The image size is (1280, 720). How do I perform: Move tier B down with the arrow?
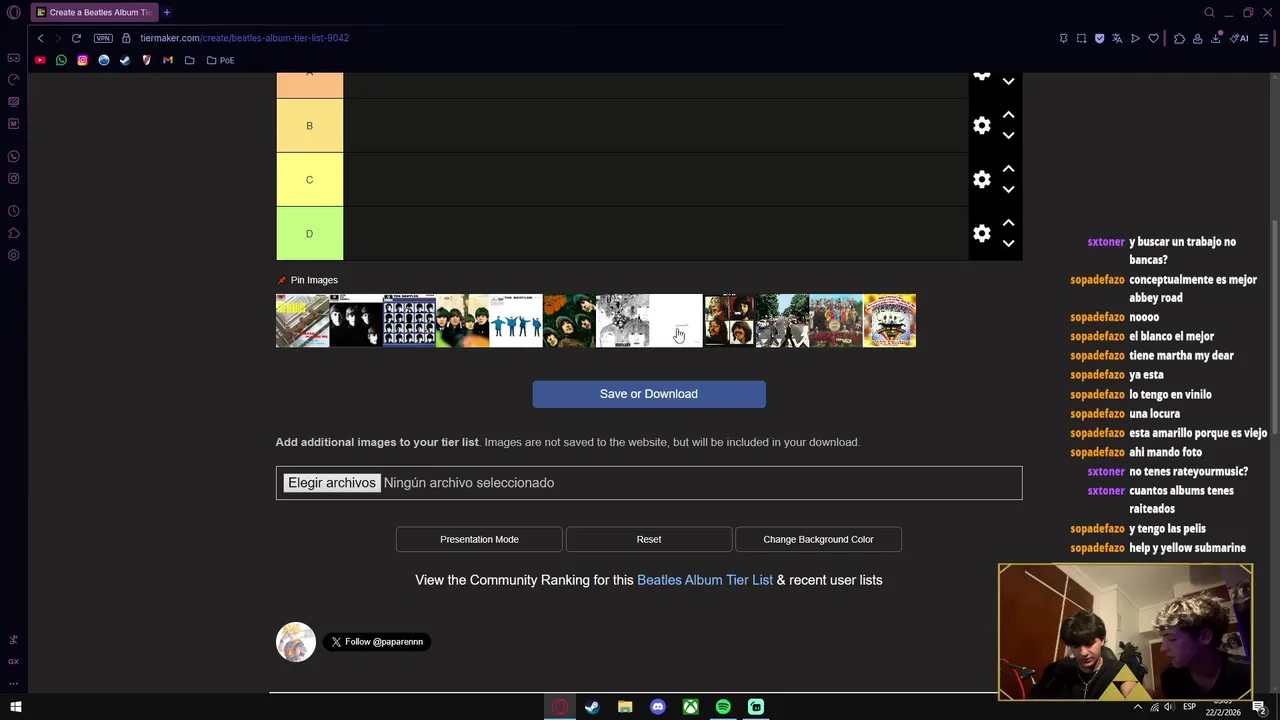[x=1008, y=136]
